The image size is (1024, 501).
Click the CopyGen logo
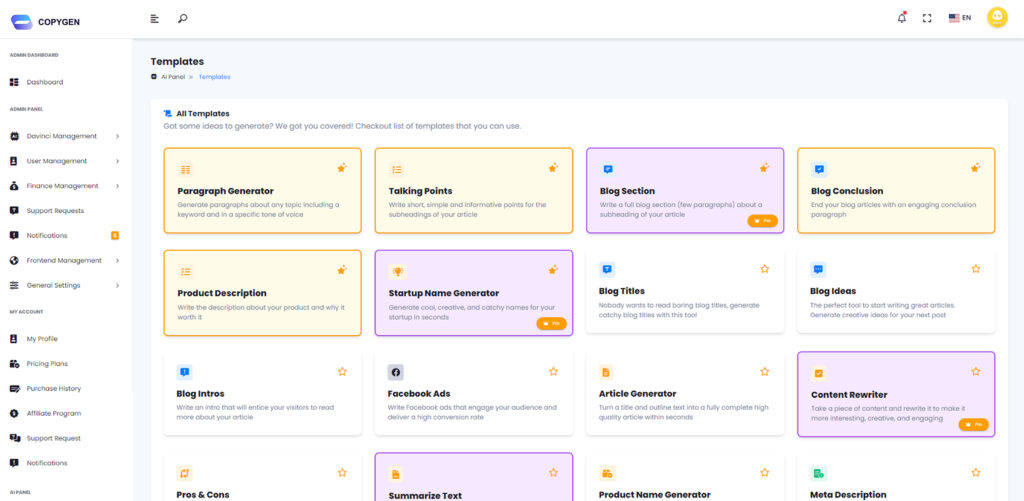[48, 19]
